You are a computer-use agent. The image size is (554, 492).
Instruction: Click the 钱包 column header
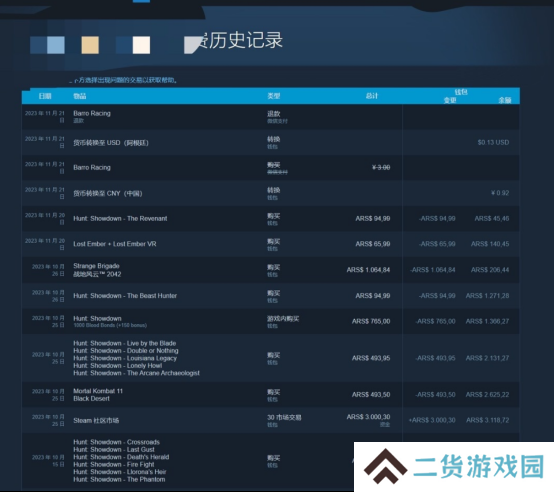pos(461,92)
